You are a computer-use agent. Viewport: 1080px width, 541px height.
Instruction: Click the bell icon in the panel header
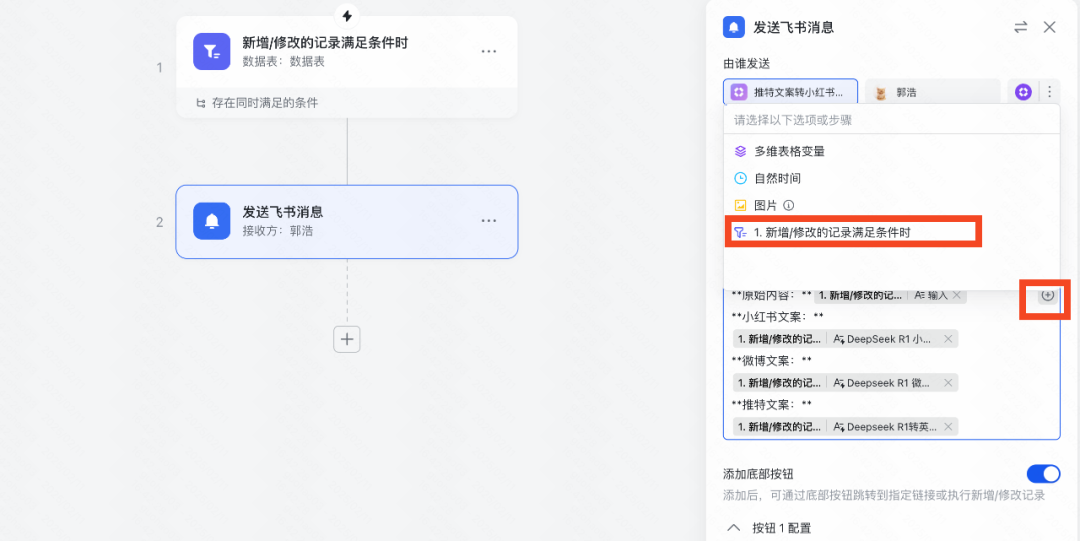click(x=734, y=28)
